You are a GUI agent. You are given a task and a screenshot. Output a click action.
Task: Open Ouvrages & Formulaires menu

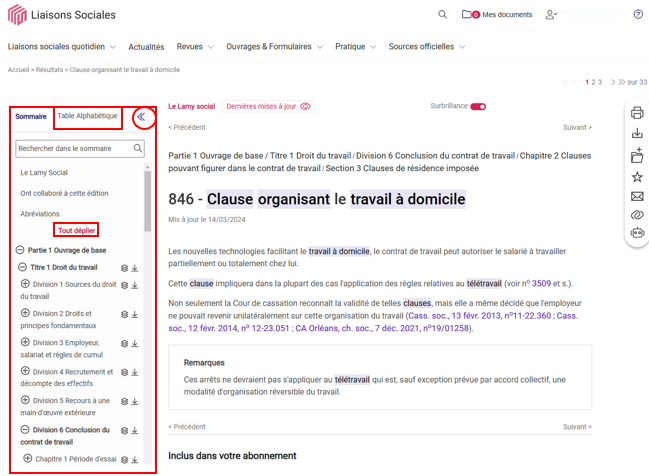click(x=274, y=47)
